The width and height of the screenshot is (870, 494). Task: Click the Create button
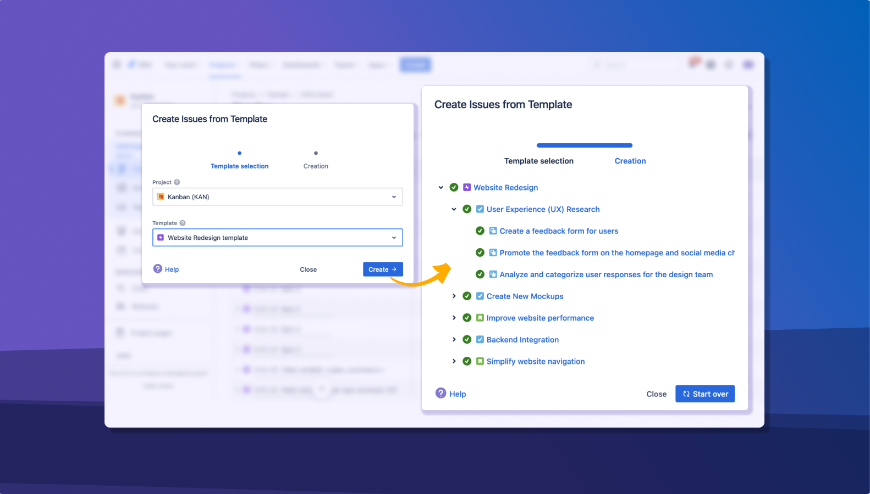(382, 269)
